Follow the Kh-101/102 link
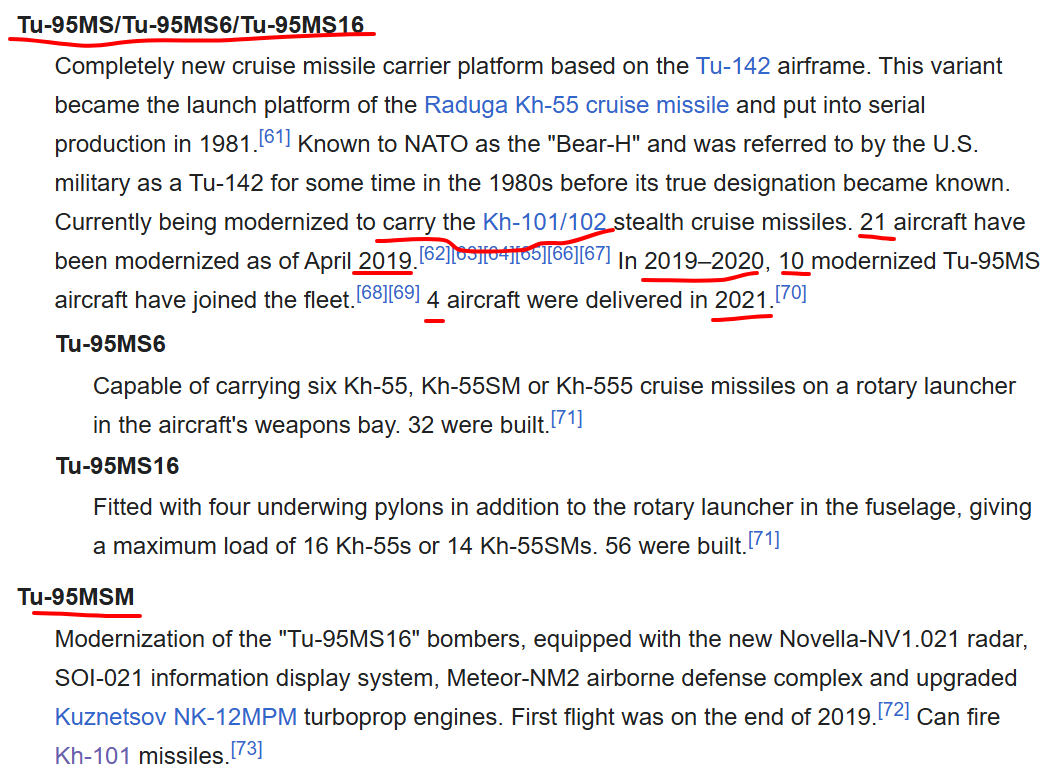1059x783 pixels. coord(544,222)
